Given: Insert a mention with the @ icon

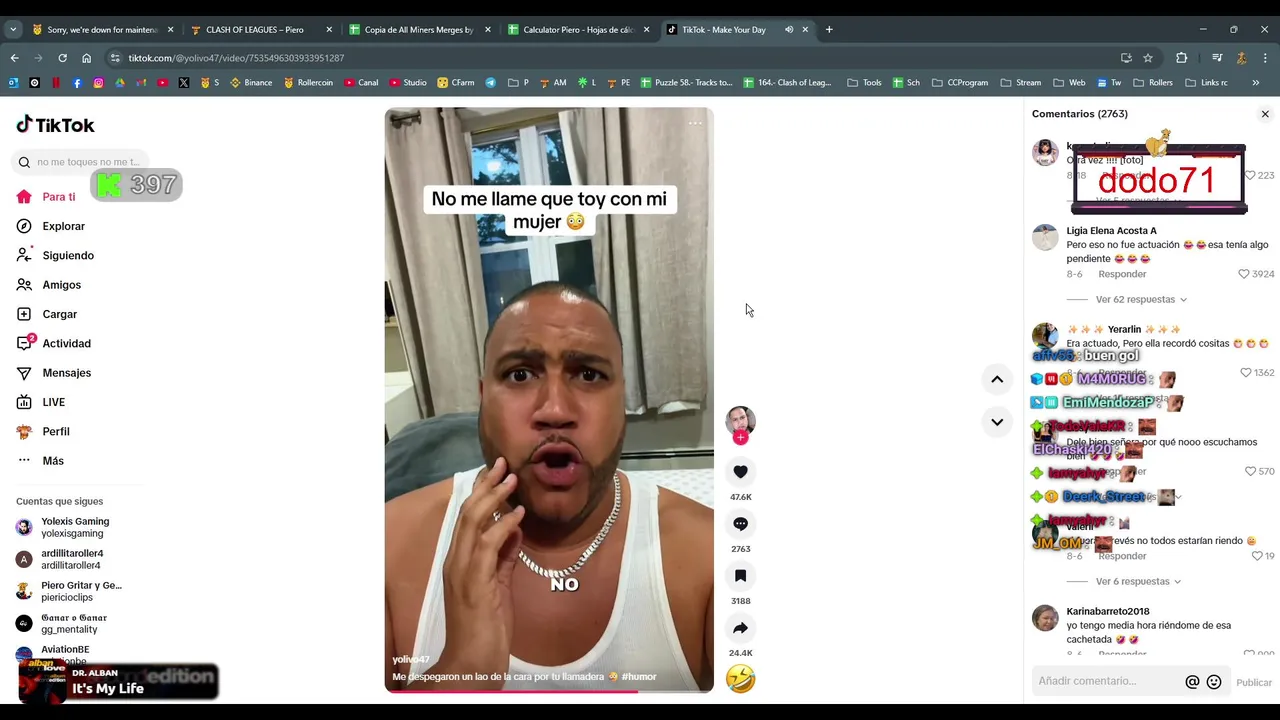Looking at the screenshot, I should [x=1192, y=682].
